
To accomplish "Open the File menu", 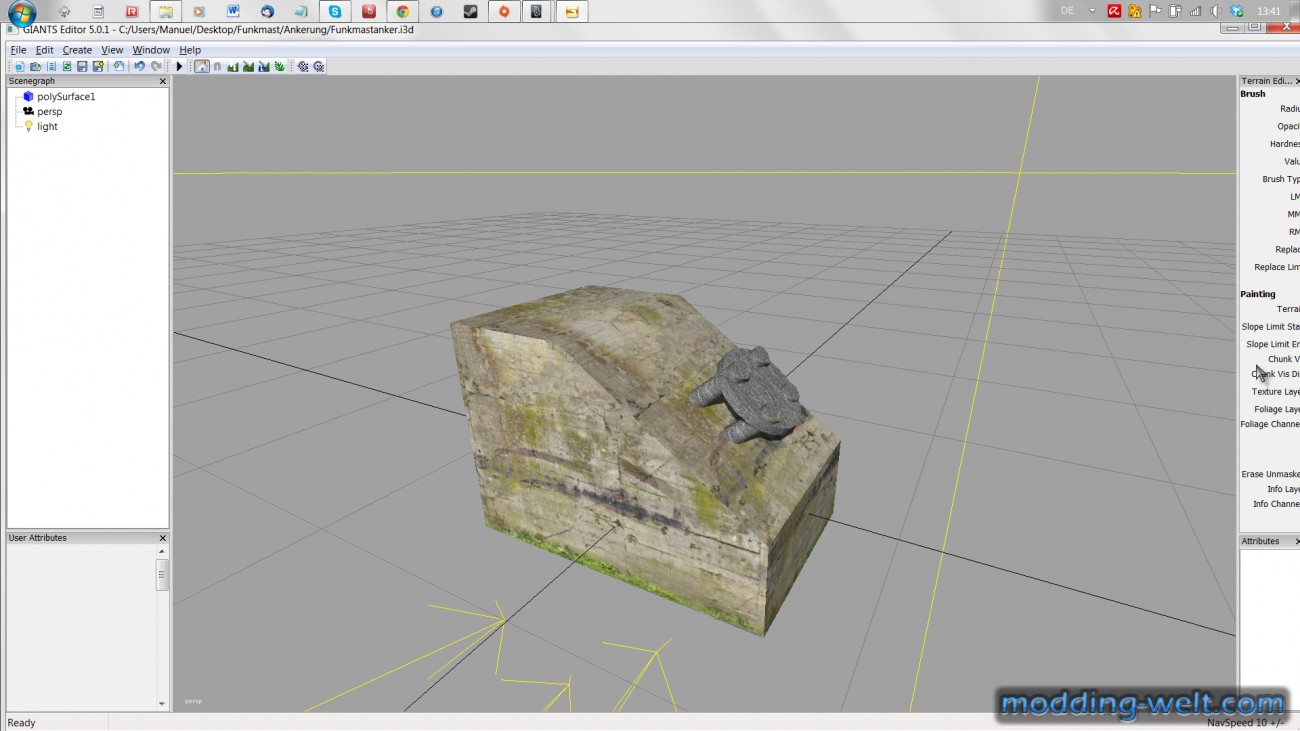I will [18, 50].
